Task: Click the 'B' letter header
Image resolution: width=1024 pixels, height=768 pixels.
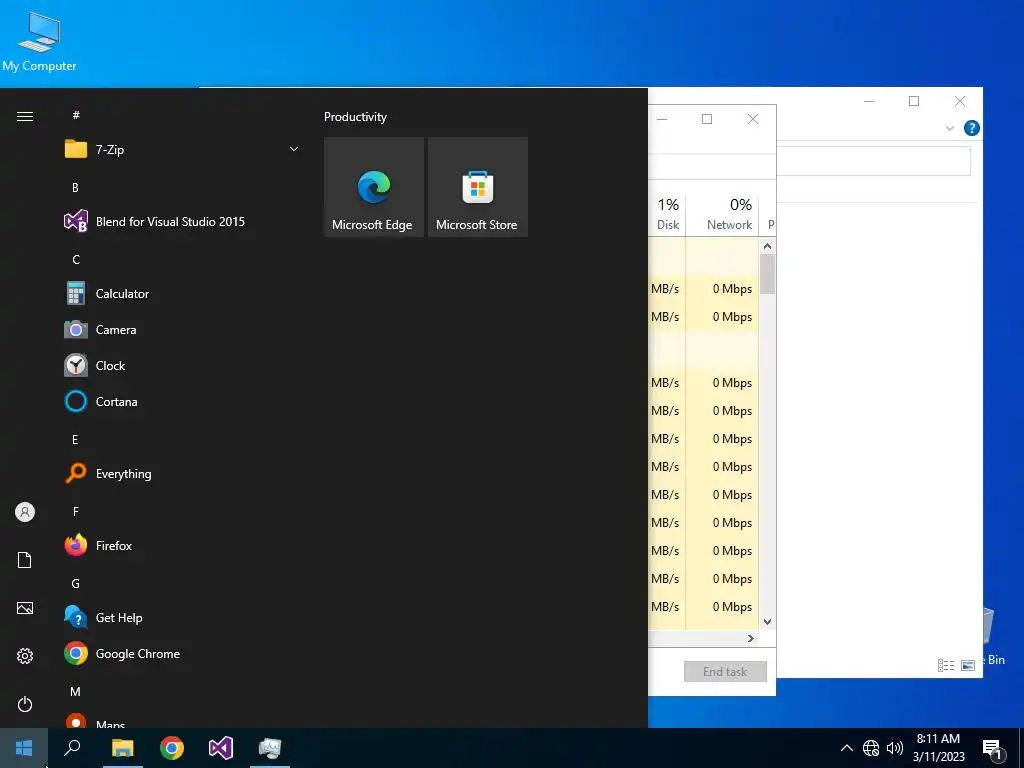Action: 75,187
